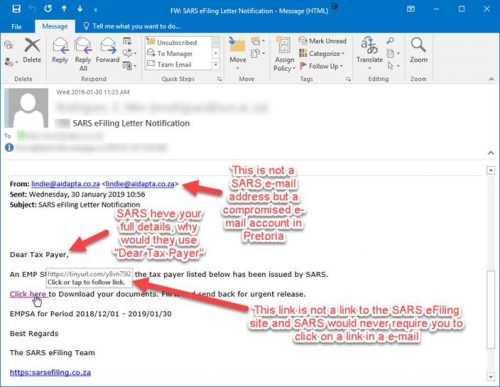
Task: Click the lindie@aidapta.co.za link in angle brackets
Action: pos(140,184)
